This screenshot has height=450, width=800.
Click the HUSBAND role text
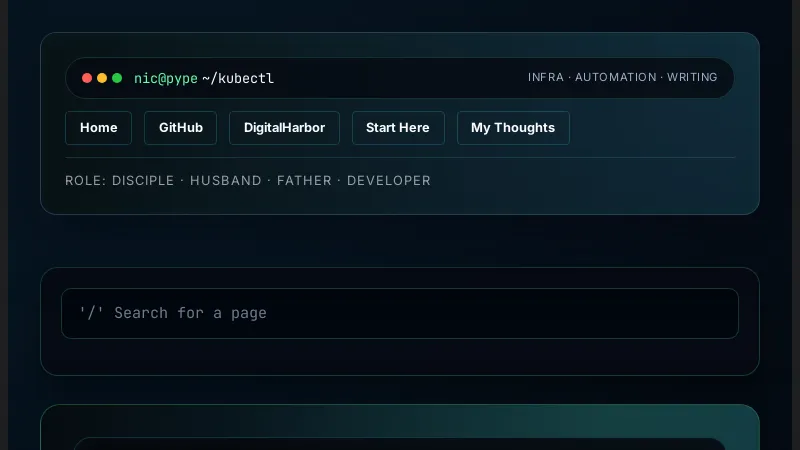click(x=225, y=181)
